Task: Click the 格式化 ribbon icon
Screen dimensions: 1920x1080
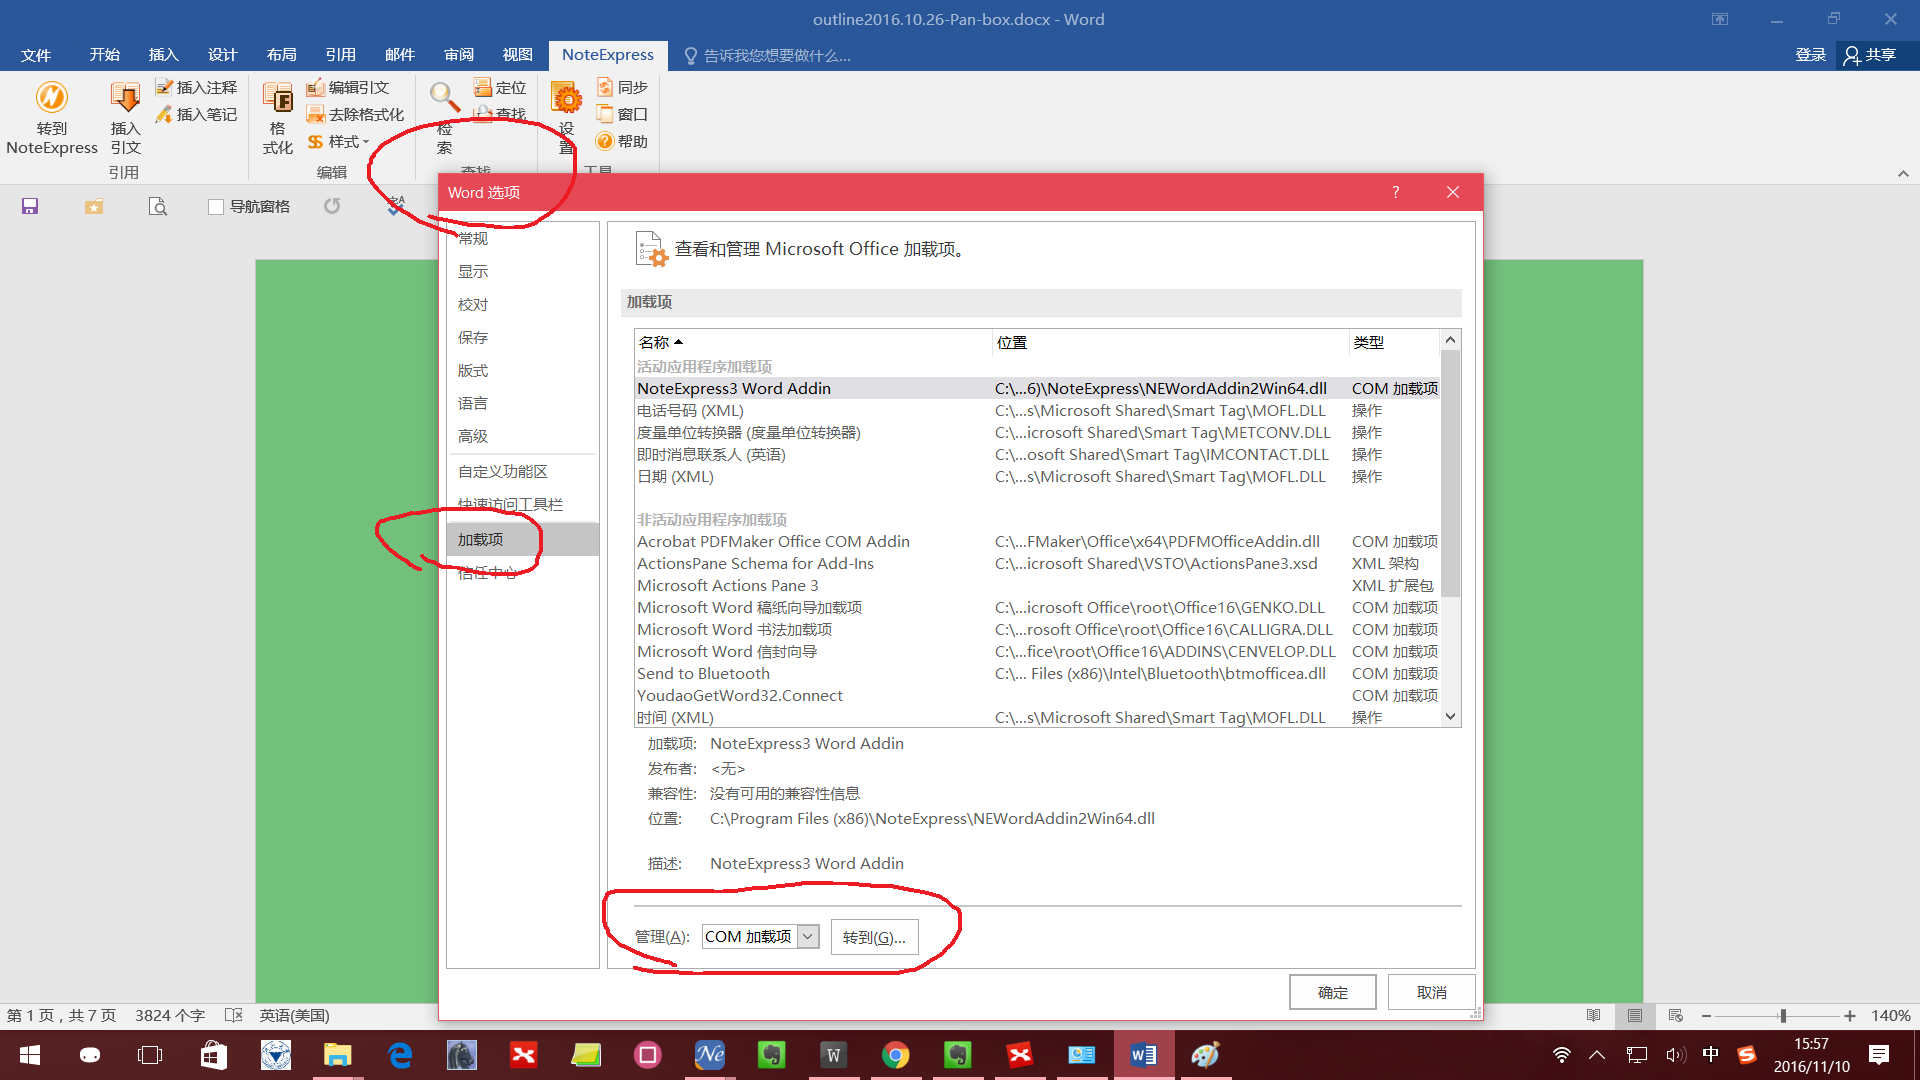Action: click(x=277, y=118)
